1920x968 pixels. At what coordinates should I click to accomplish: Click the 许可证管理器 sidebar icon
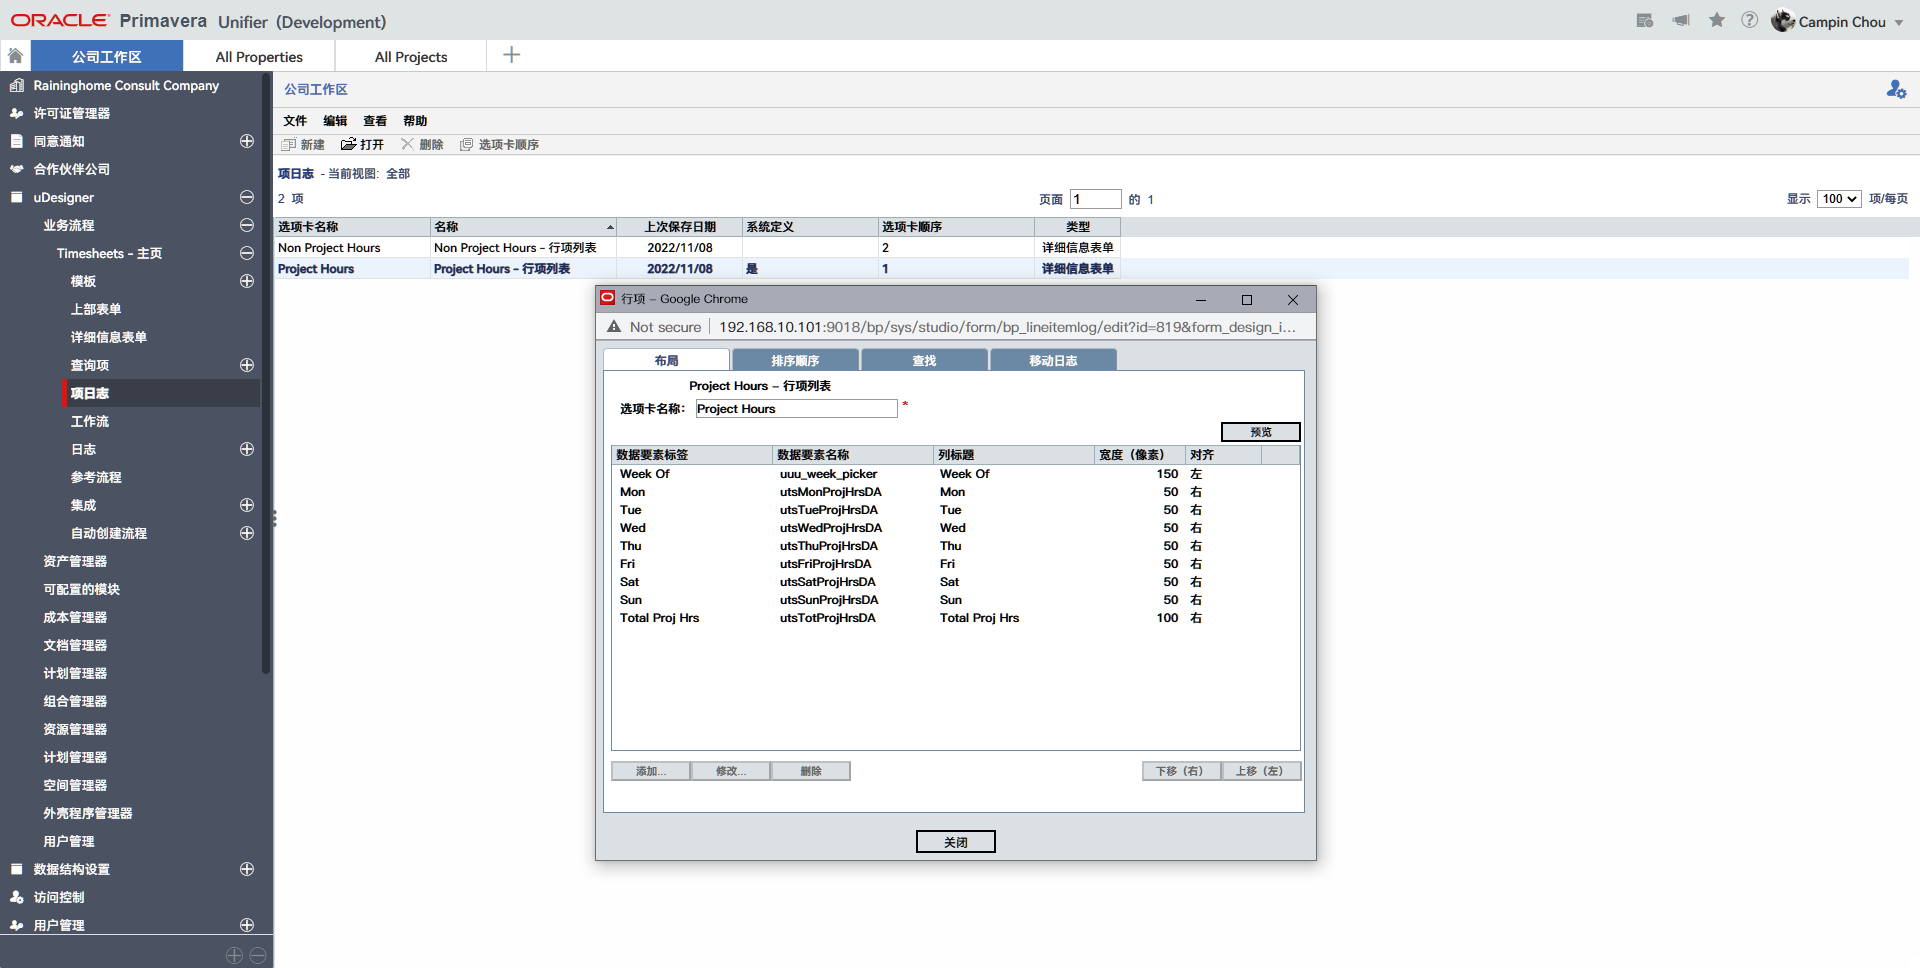16,114
